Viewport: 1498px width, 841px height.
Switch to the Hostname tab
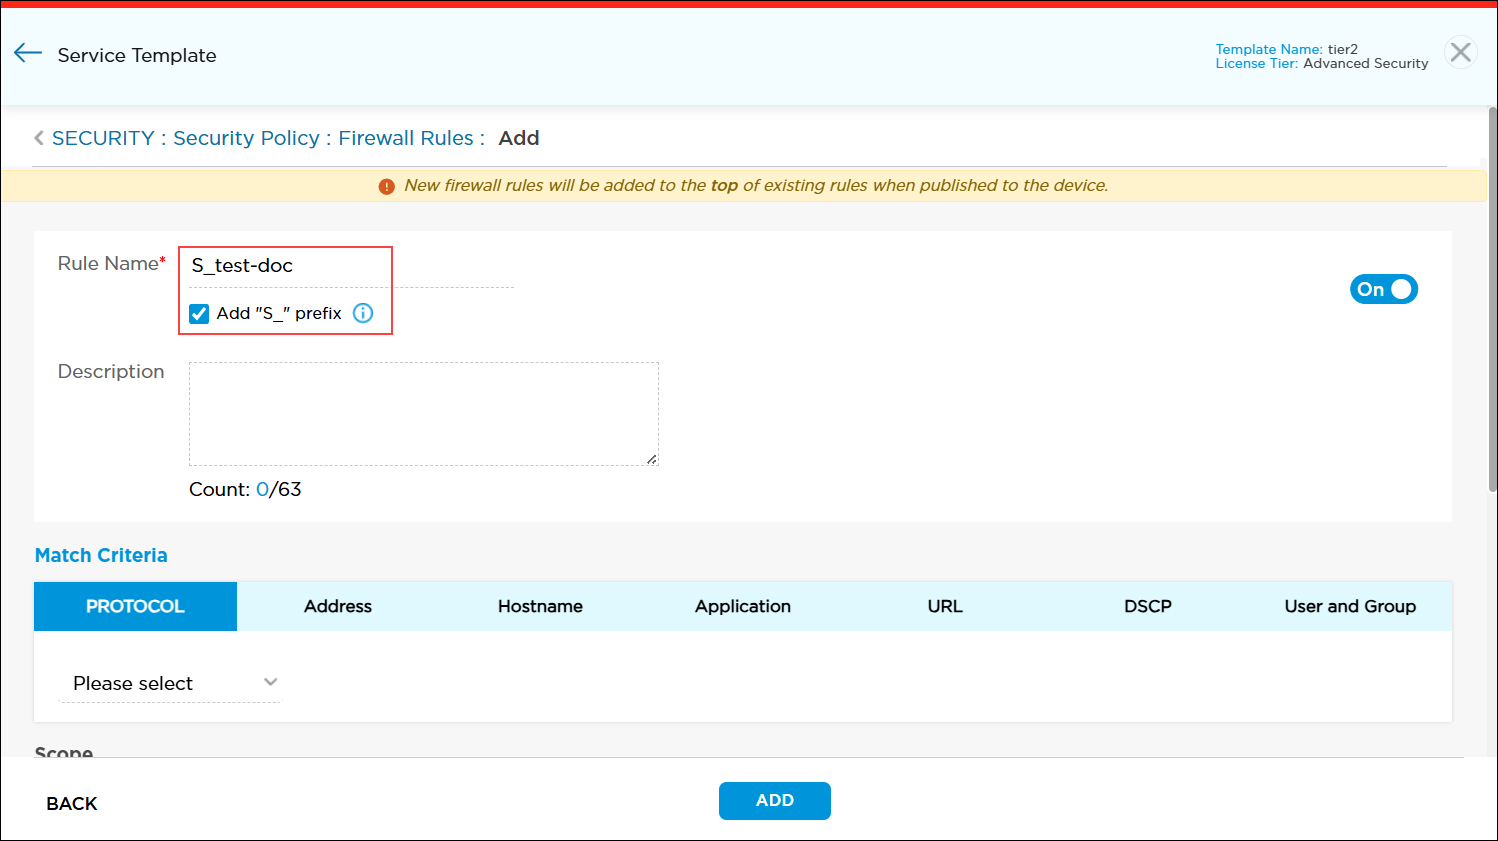point(540,606)
